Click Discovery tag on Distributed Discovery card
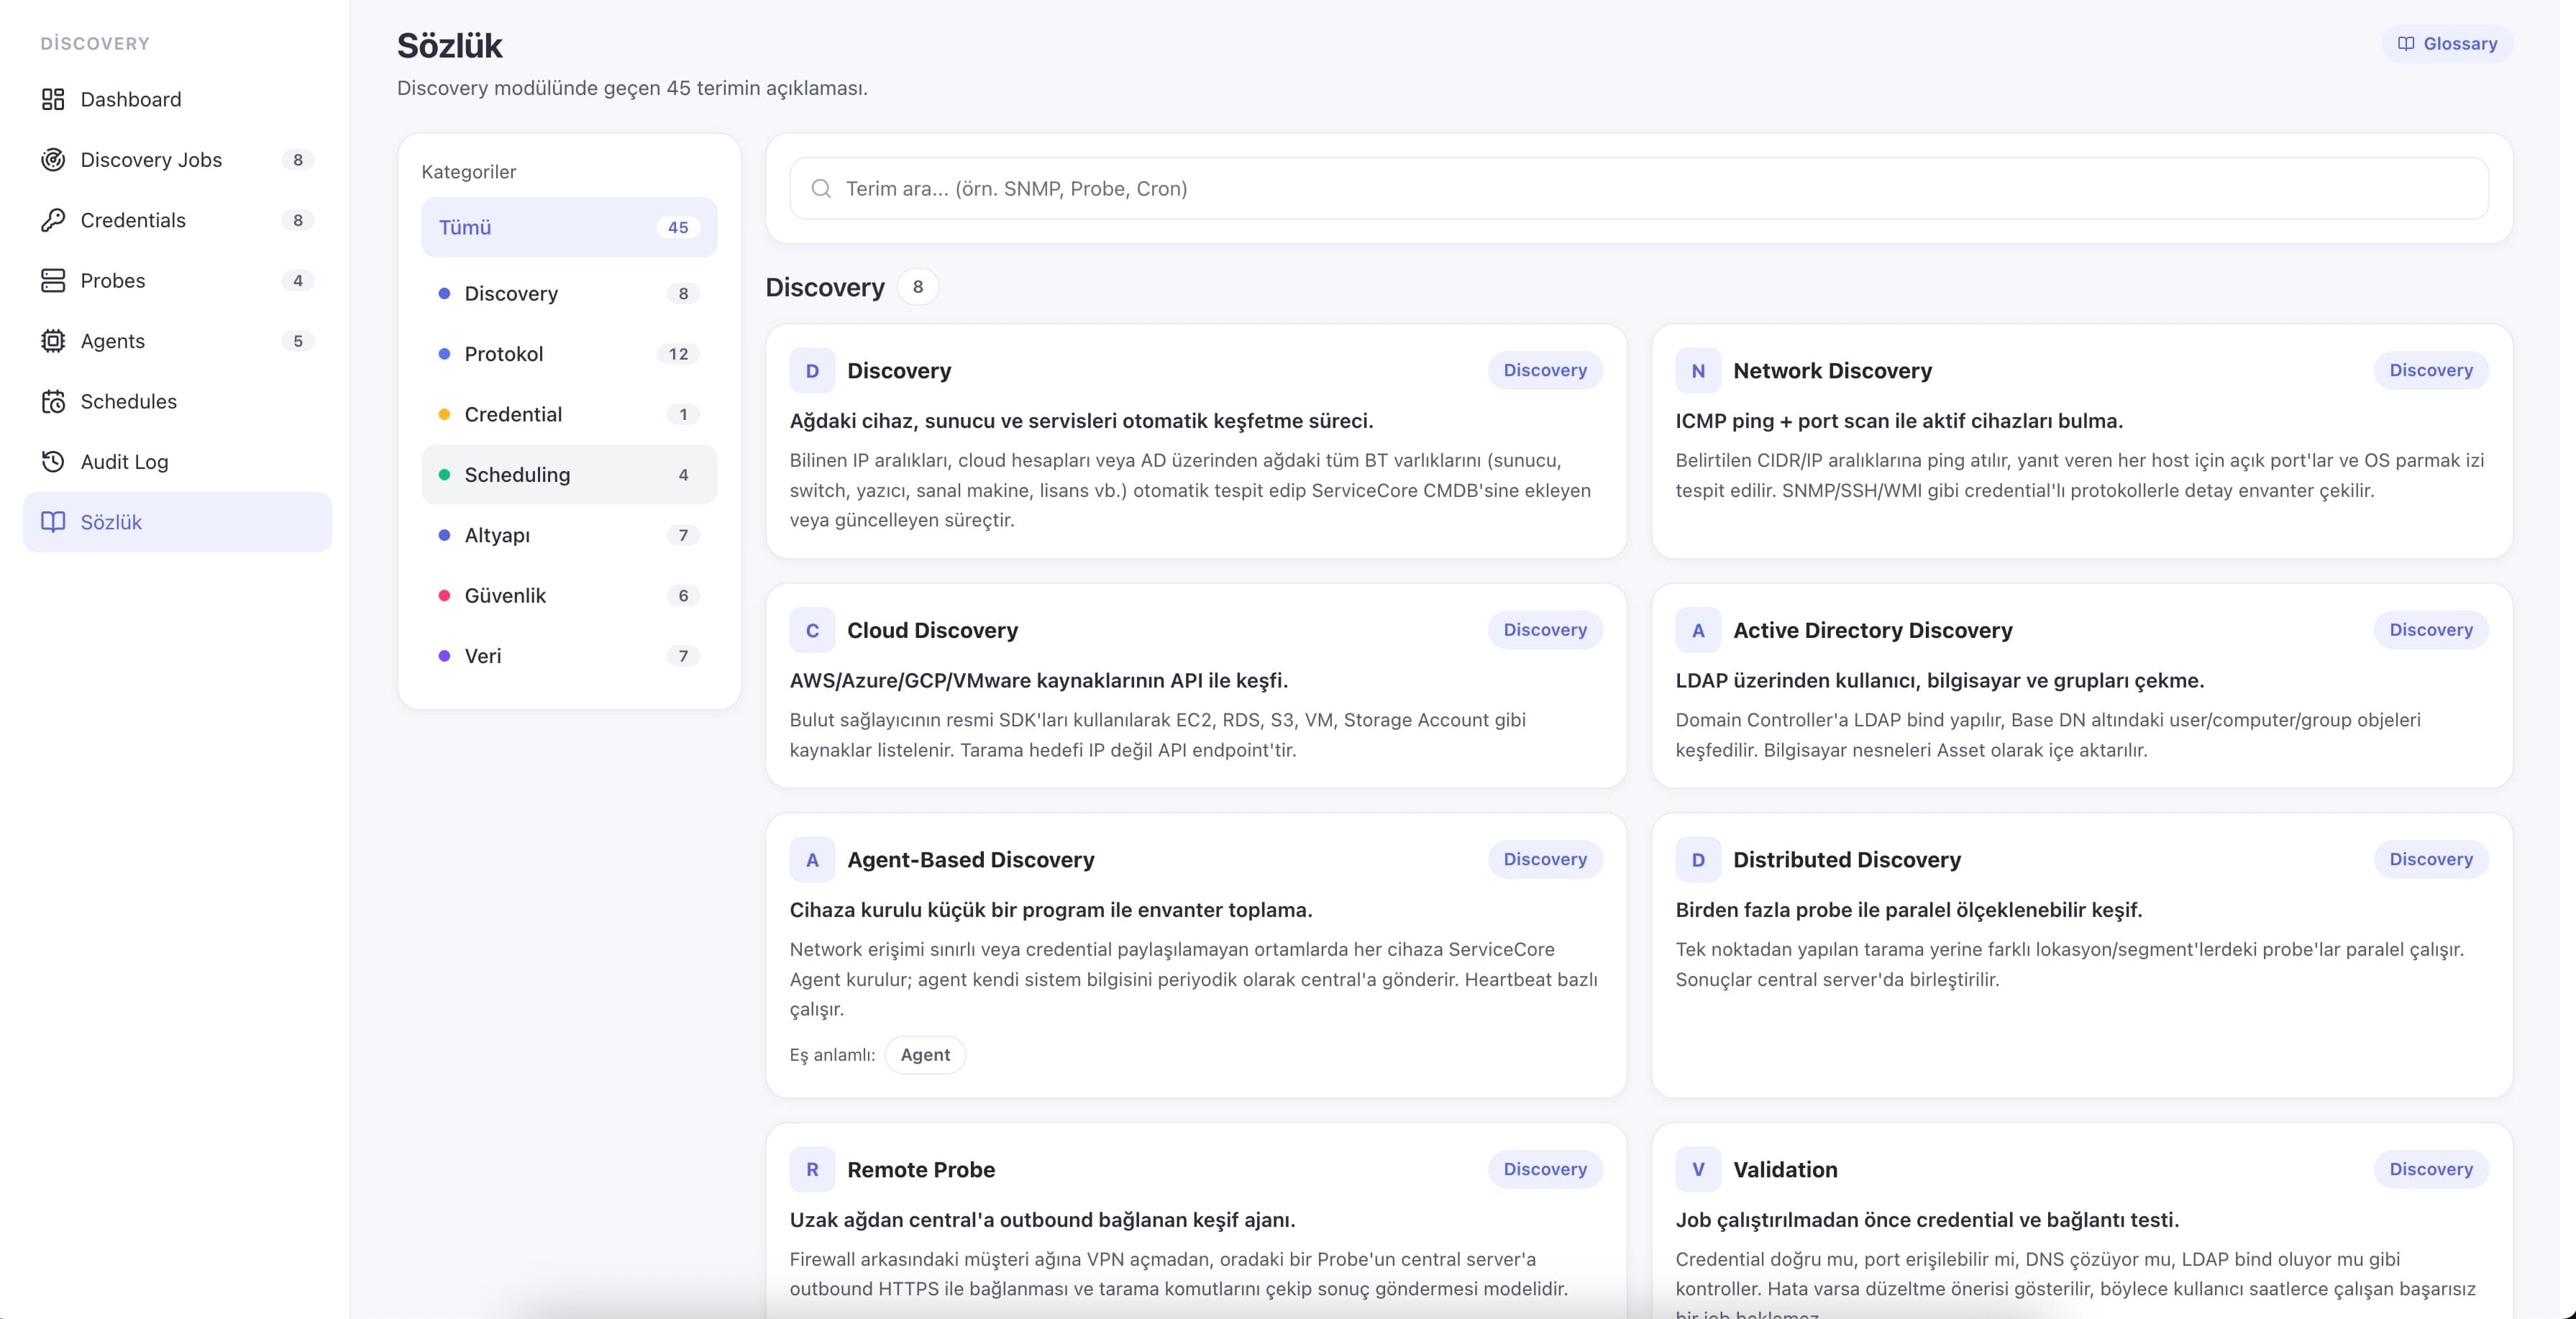The height and width of the screenshot is (1319, 2576). tap(2431, 859)
